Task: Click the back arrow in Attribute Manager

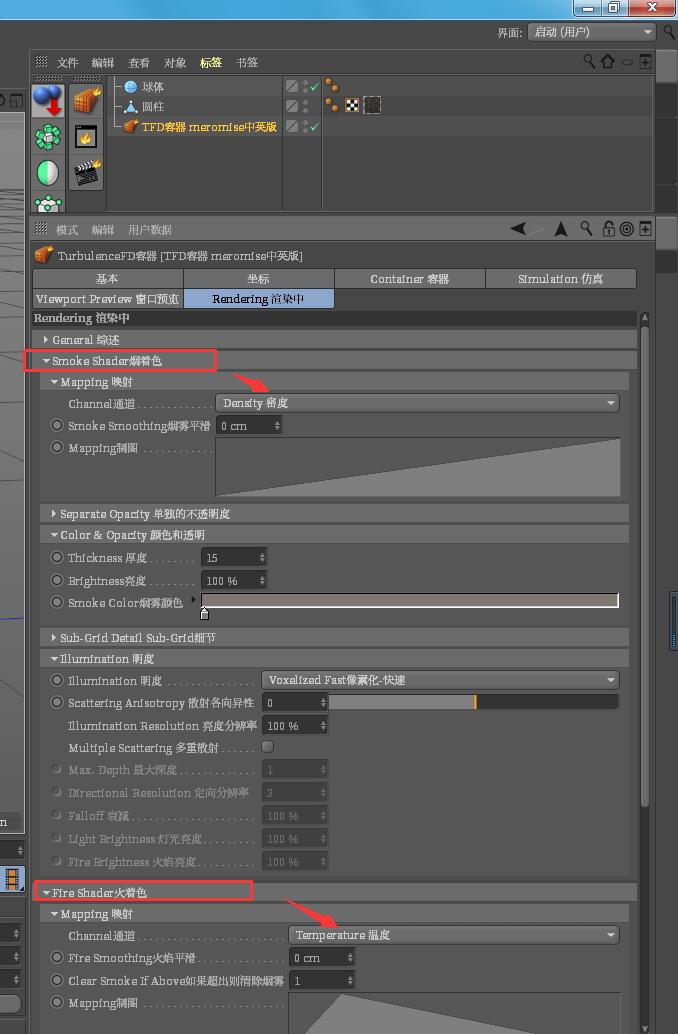Action: coord(517,229)
